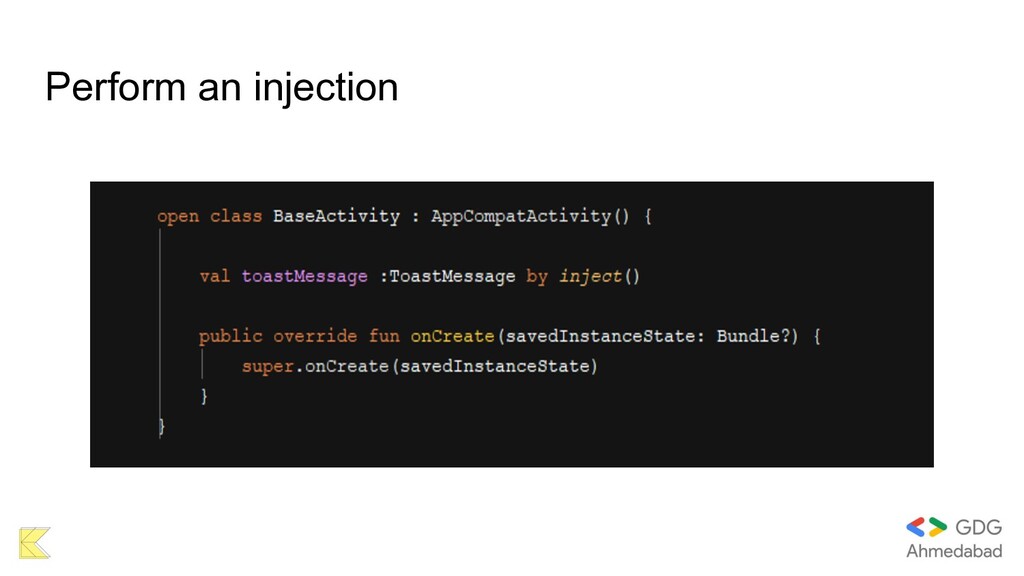This screenshot has height=576, width=1024.
Task: Click the 'val' keyword
Action: 215,276
